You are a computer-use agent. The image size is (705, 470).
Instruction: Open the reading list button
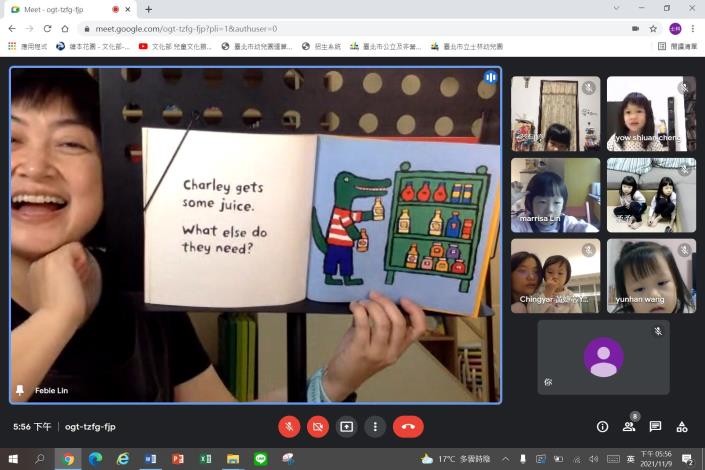[678, 46]
